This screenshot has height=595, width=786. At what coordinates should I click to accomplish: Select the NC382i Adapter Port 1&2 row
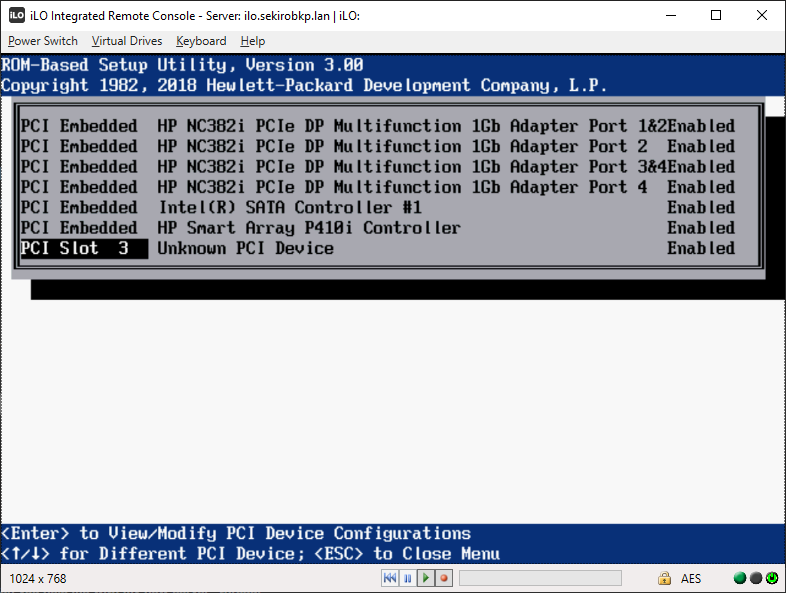377,126
